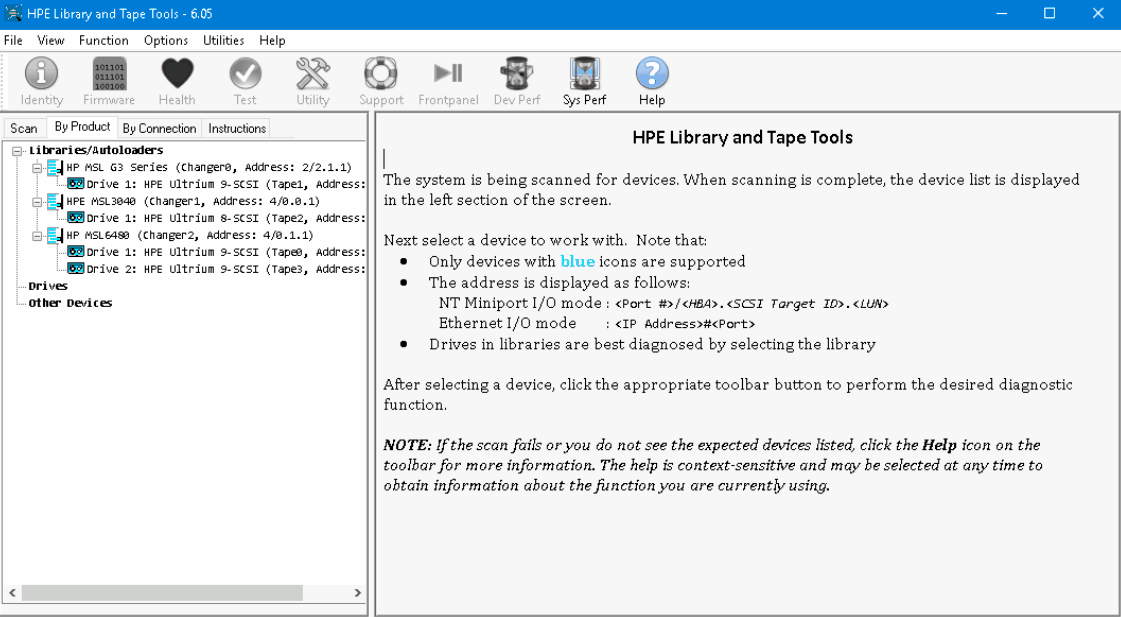Switch to the Scan tab
1121x617 pixels.
pos(24,128)
